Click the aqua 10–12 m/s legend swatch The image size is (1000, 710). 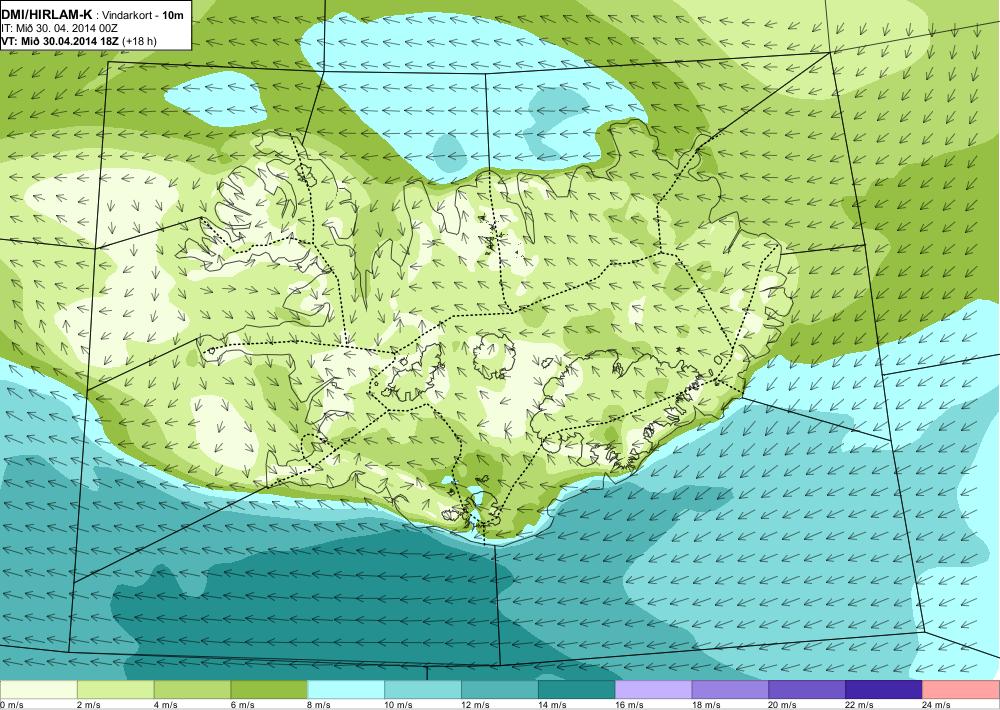(423, 690)
